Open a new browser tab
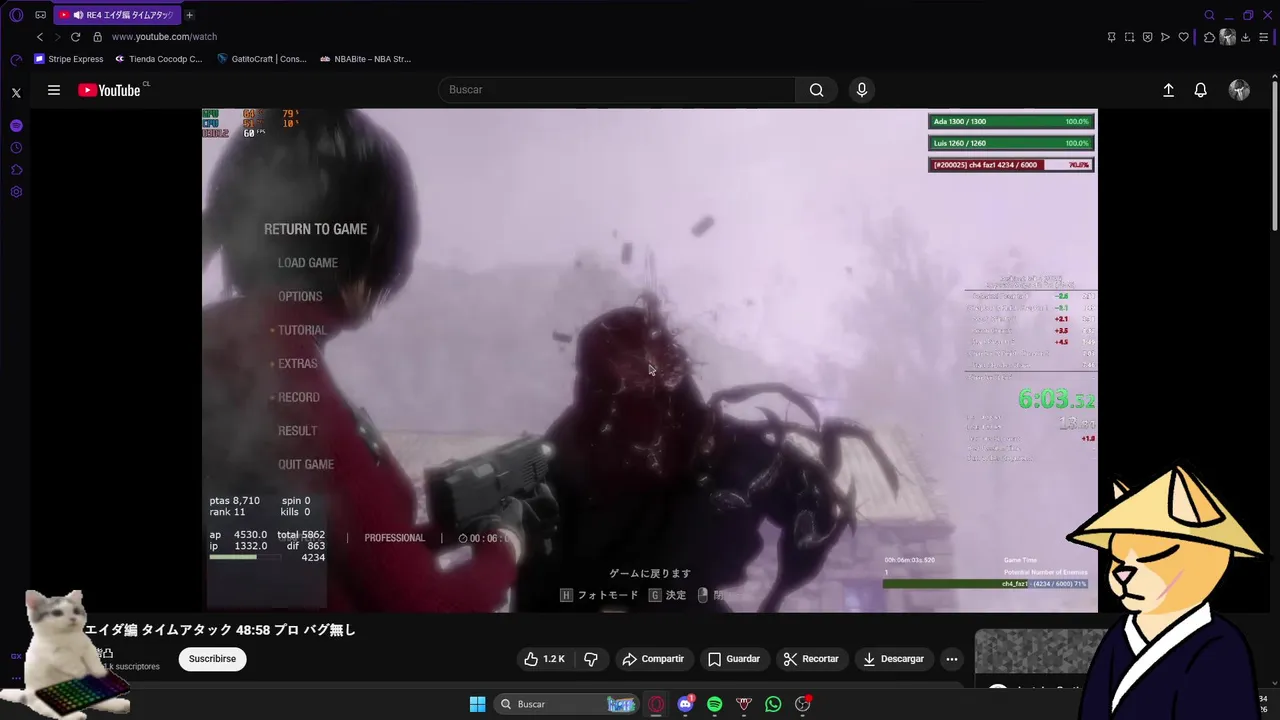This screenshot has width=1280, height=720. pos(189,15)
